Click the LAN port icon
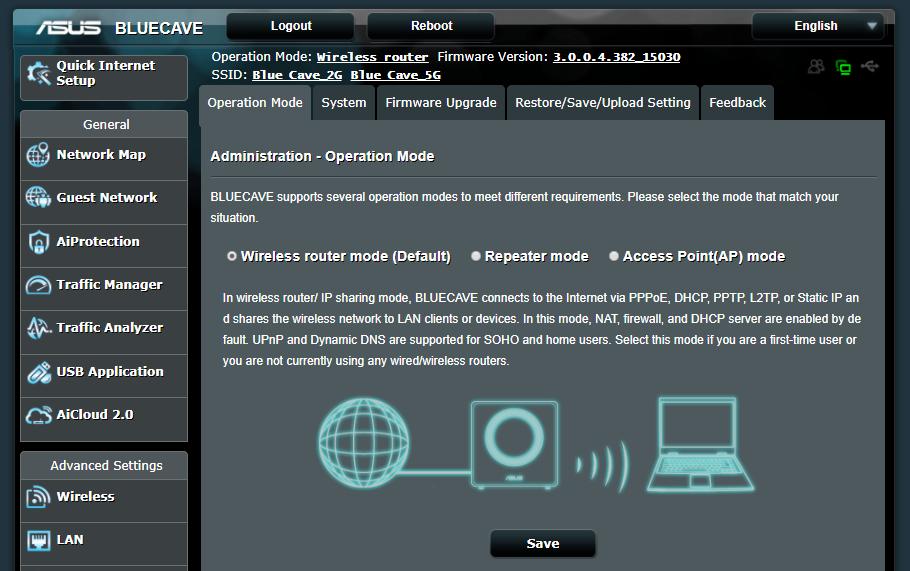 click(x=38, y=540)
